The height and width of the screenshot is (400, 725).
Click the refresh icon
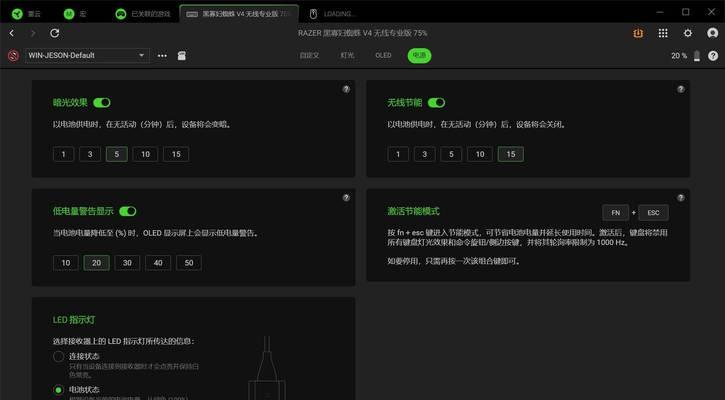click(x=55, y=33)
